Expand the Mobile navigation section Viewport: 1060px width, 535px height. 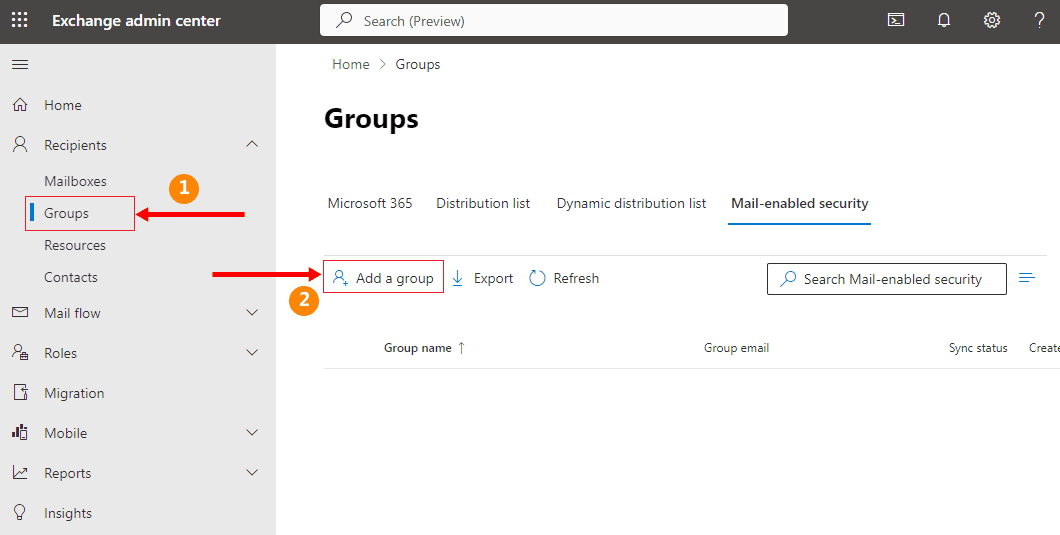pos(252,433)
